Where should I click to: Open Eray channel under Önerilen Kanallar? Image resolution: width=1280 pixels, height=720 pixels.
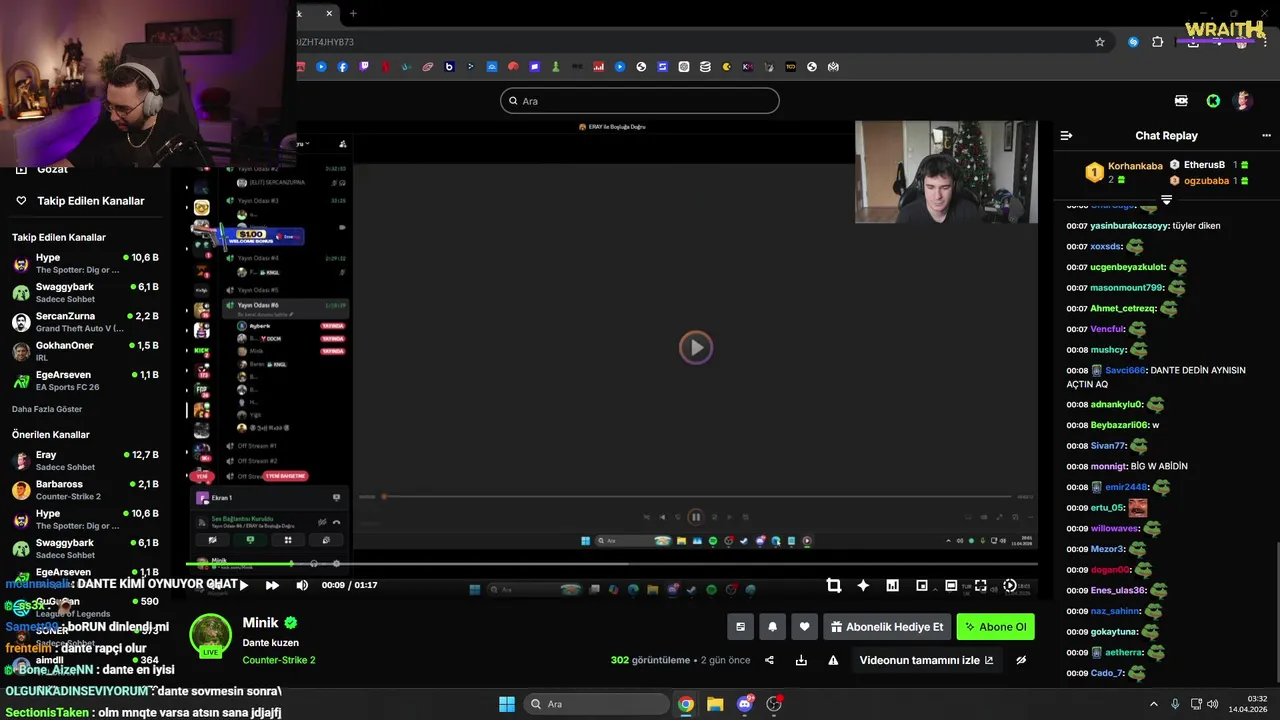click(85, 460)
